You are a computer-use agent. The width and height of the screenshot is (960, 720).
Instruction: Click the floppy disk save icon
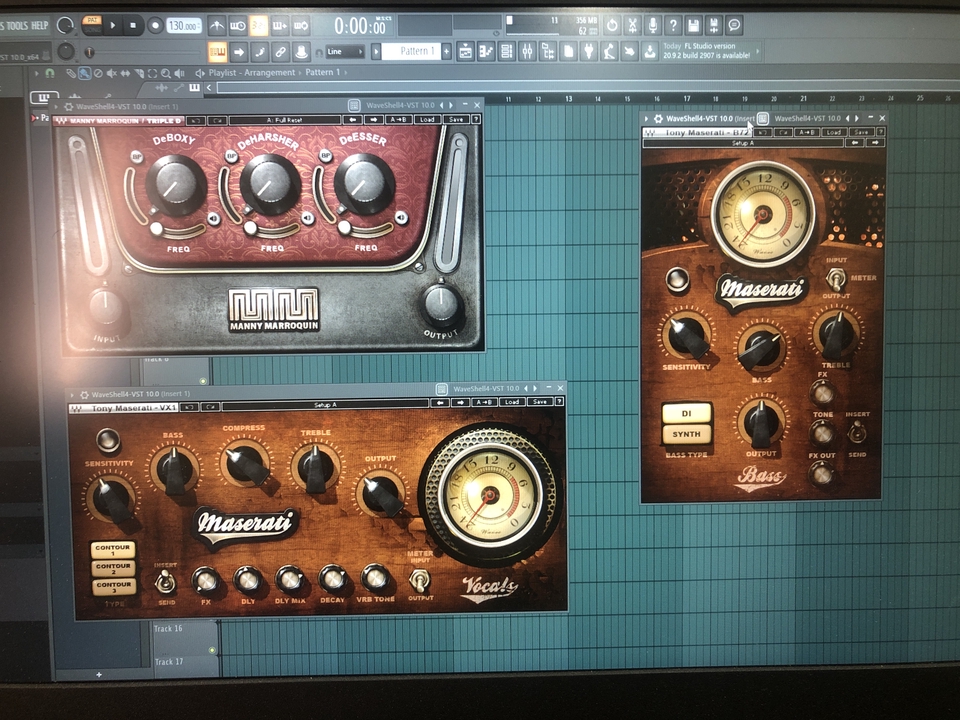point(693,25)
